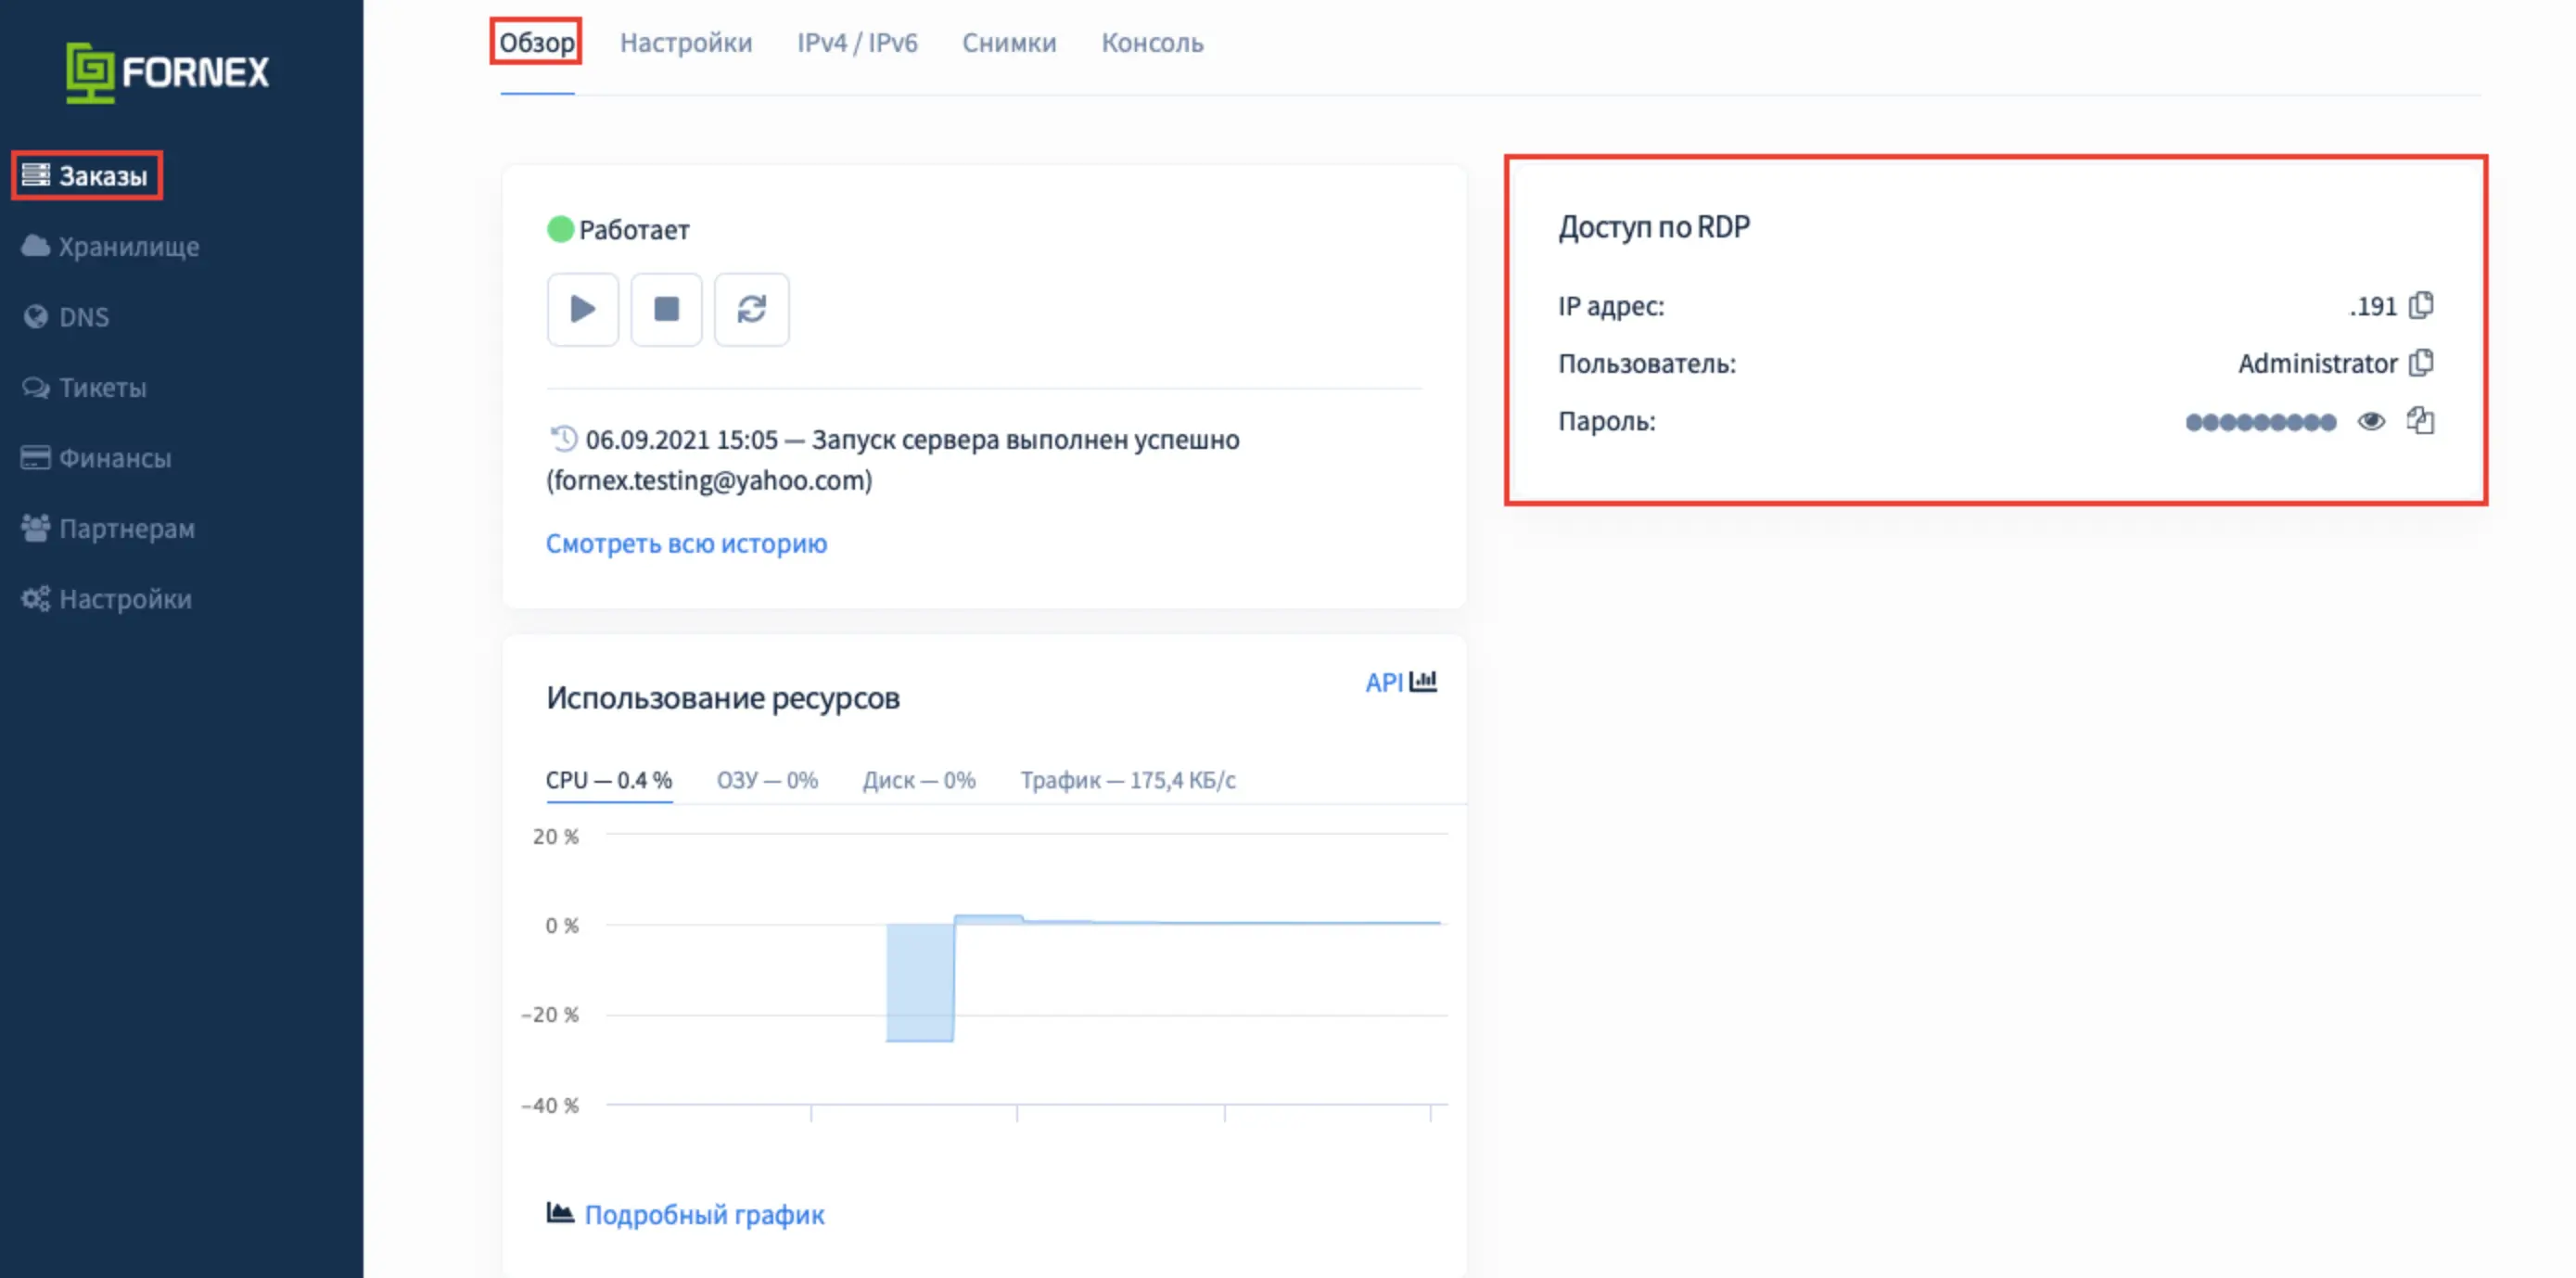2576x1278 pixels.
Task: Open the Хранилище sidebar section
Action: 110,246
